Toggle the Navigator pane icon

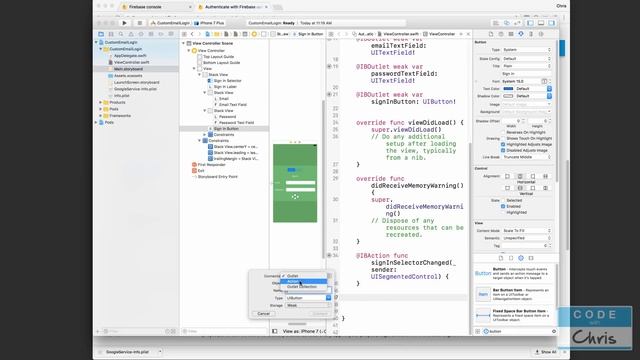pyautogui.click(x=530, y=23)
